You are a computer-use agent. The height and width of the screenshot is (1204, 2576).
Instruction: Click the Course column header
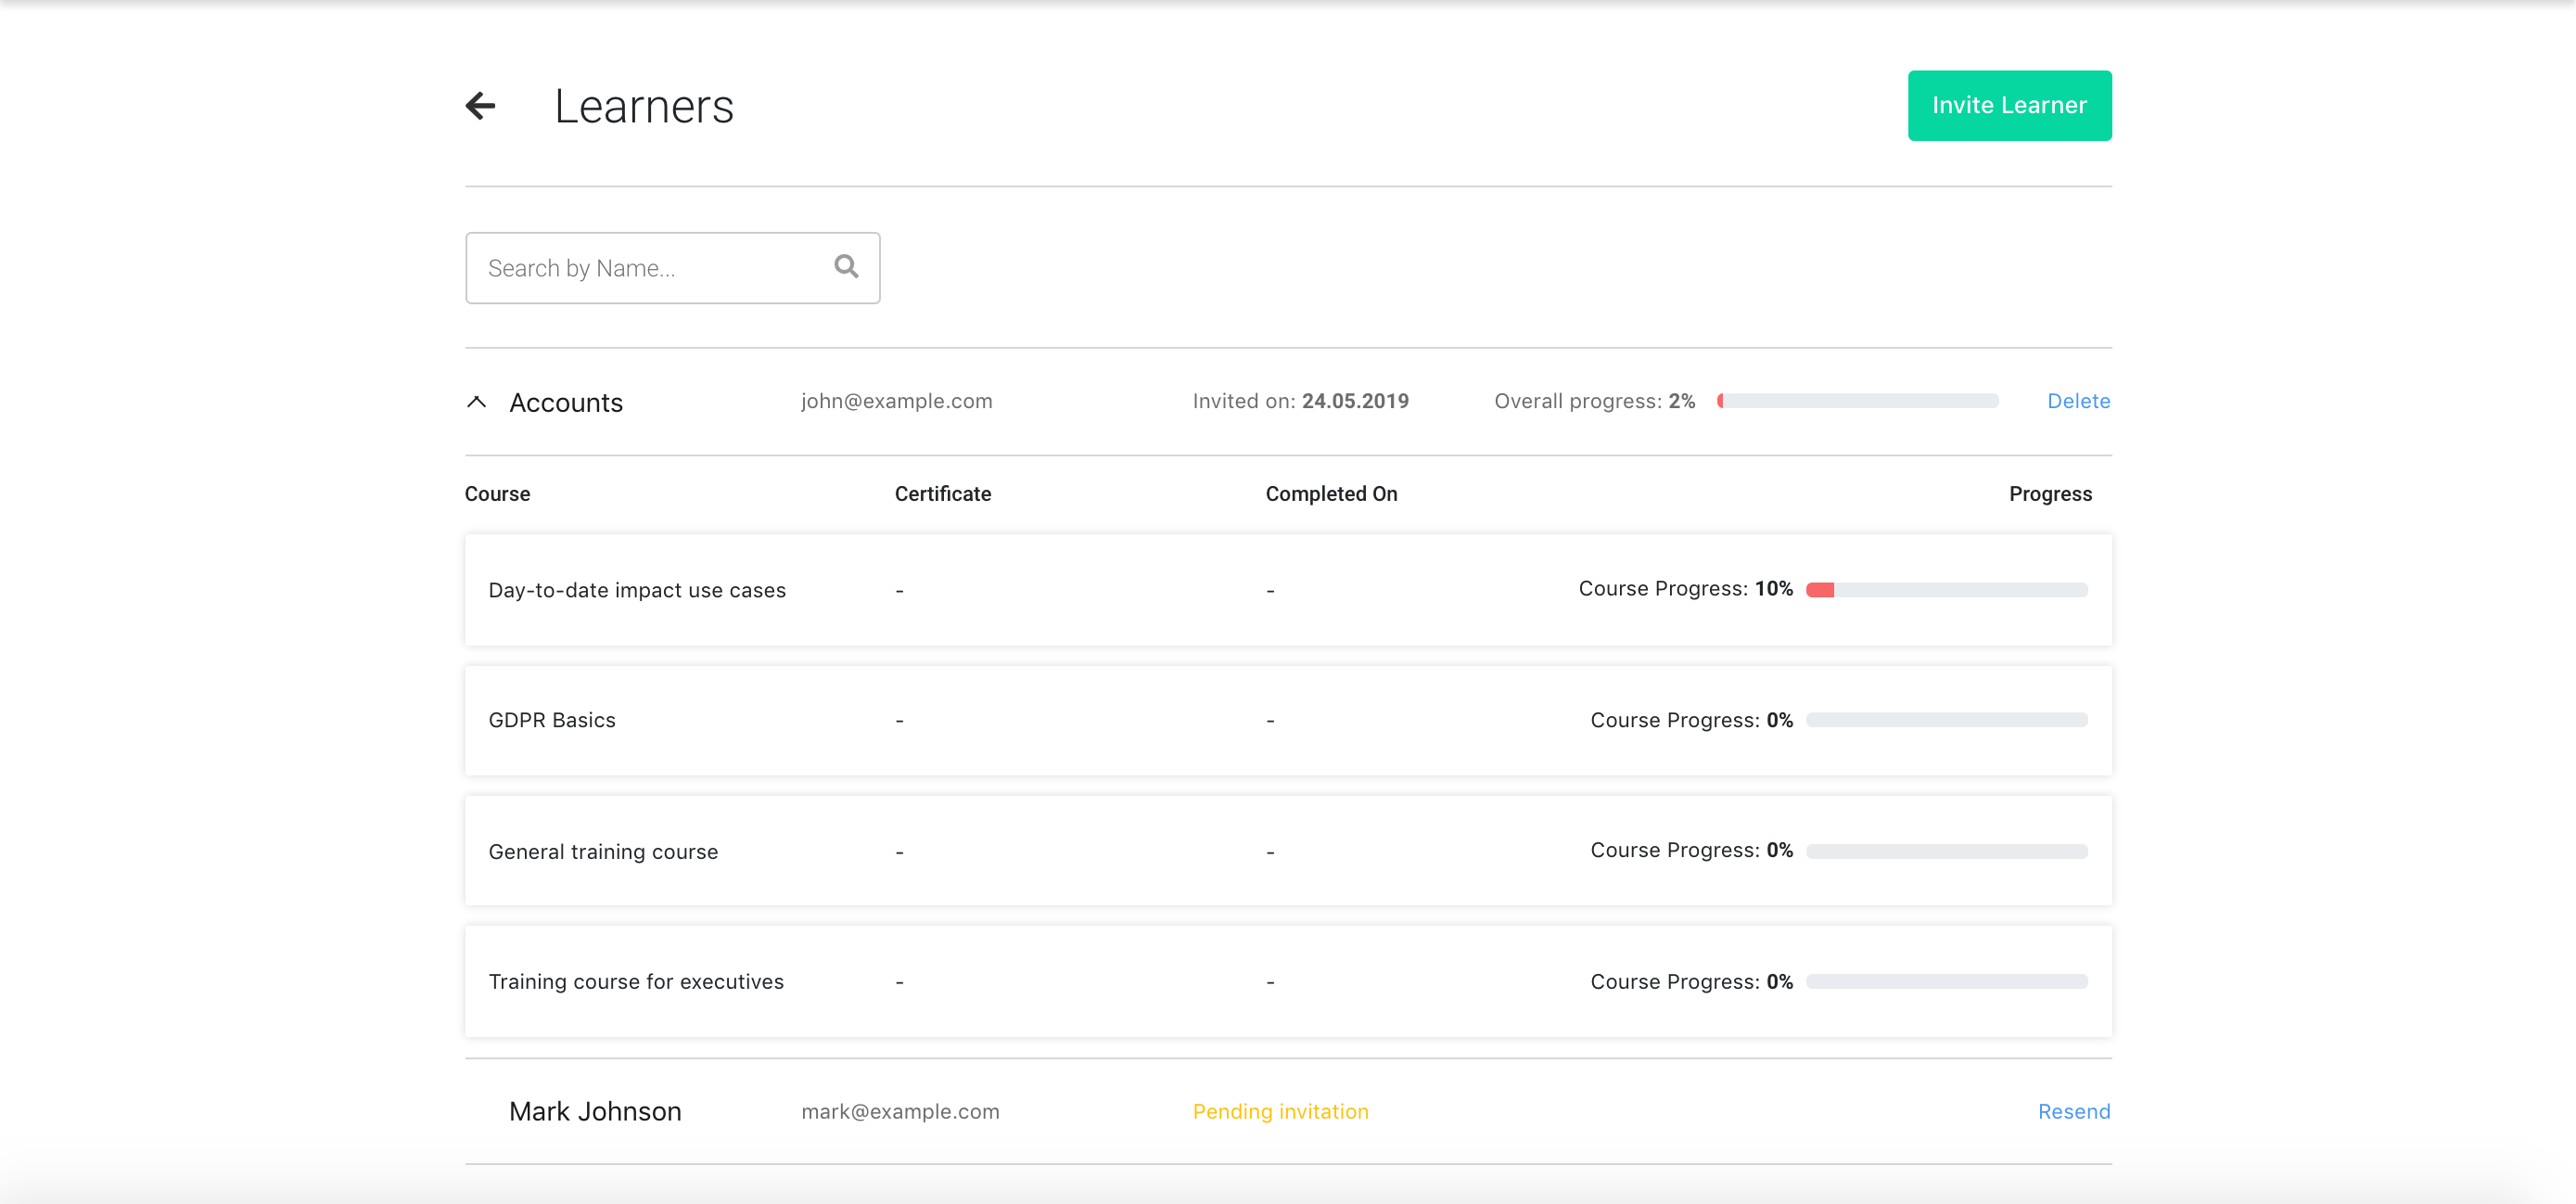497,494
